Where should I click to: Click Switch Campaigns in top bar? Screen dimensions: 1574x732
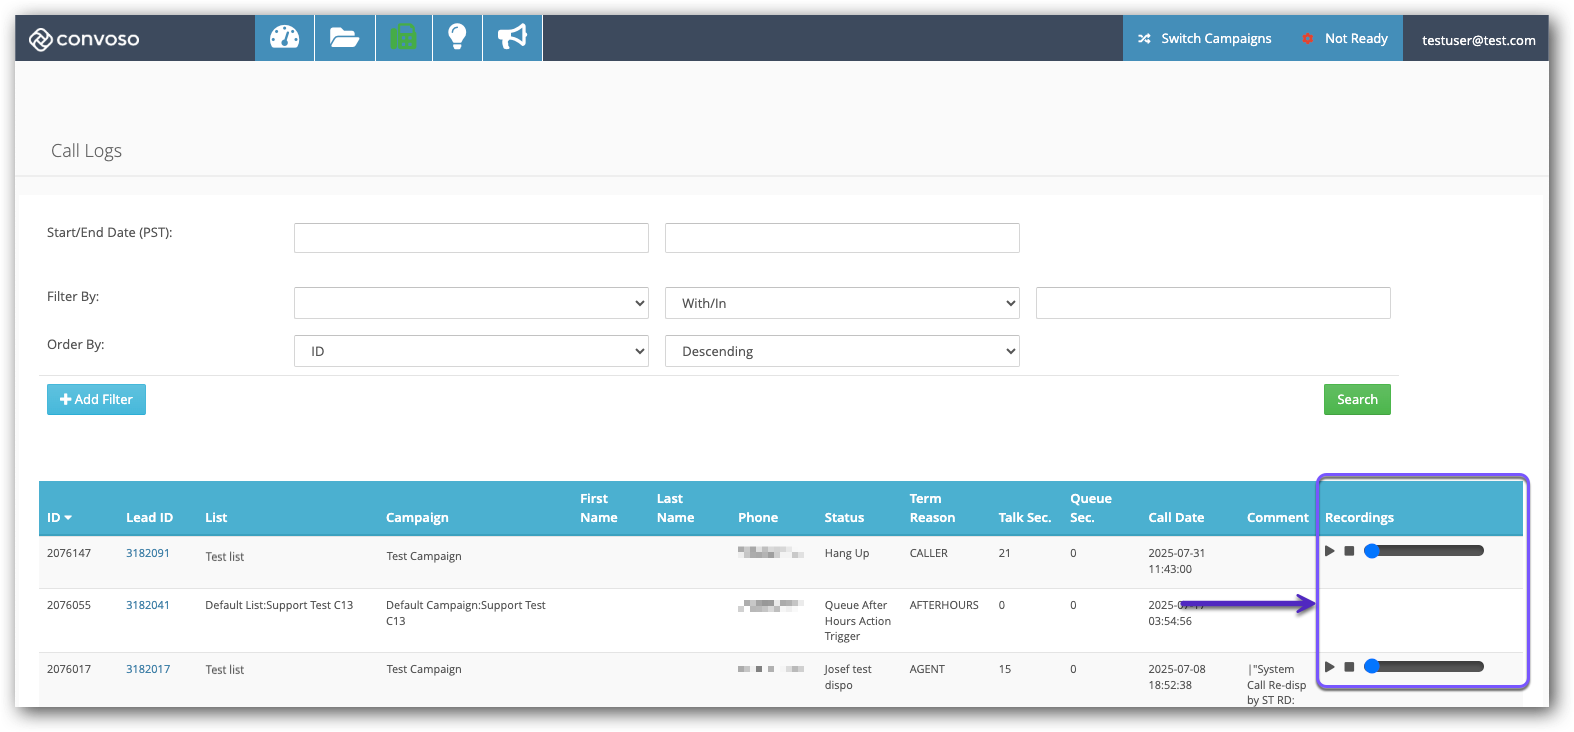pyautogui.click(x=1205, y=38)
